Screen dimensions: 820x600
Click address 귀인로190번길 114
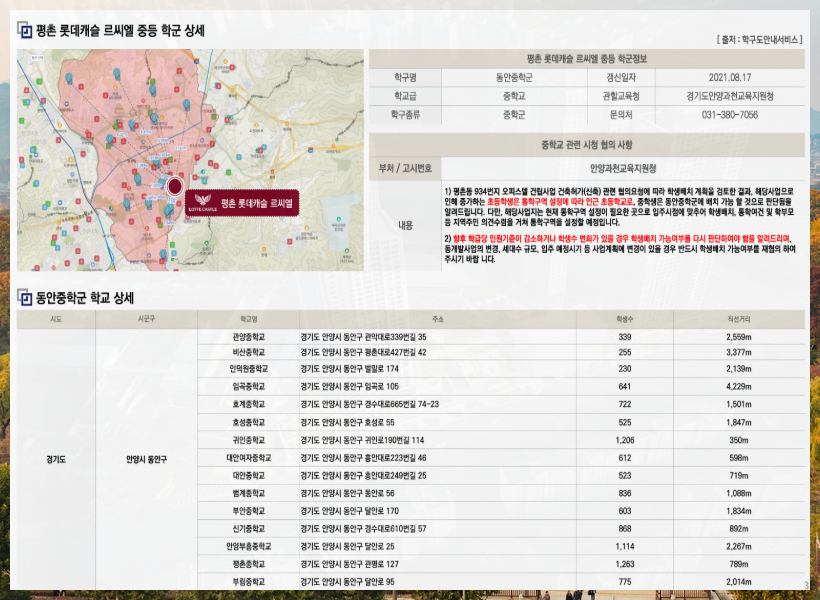[394, 440]
